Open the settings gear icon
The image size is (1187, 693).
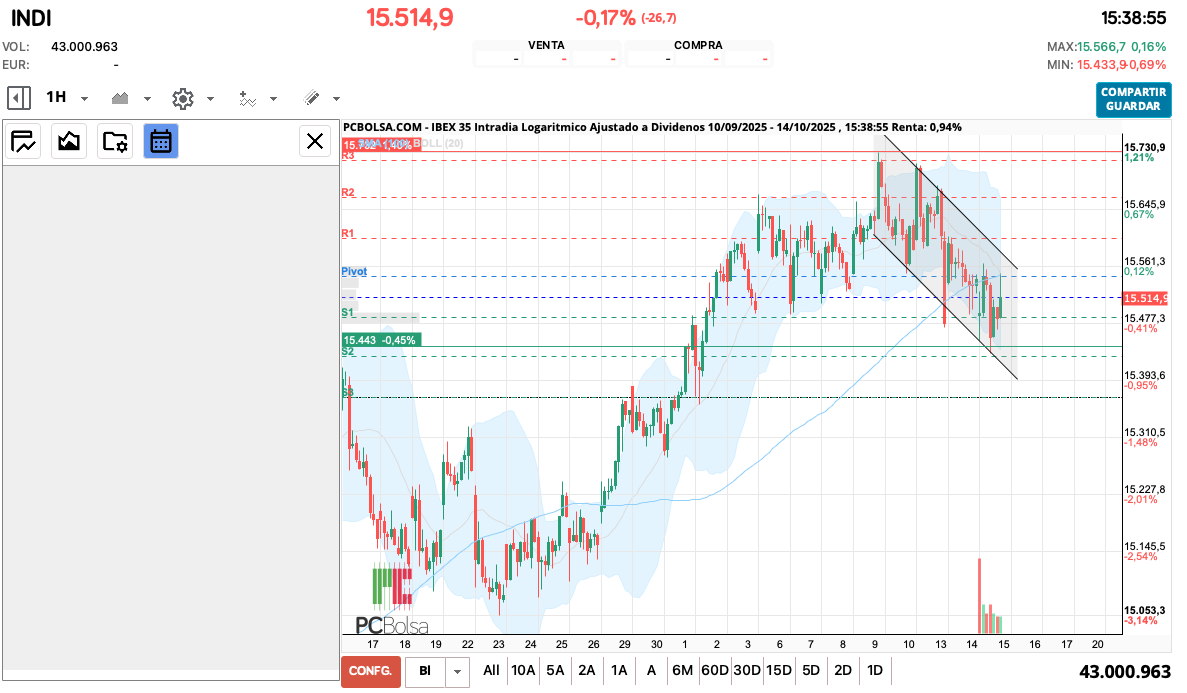tap(182, 98)
